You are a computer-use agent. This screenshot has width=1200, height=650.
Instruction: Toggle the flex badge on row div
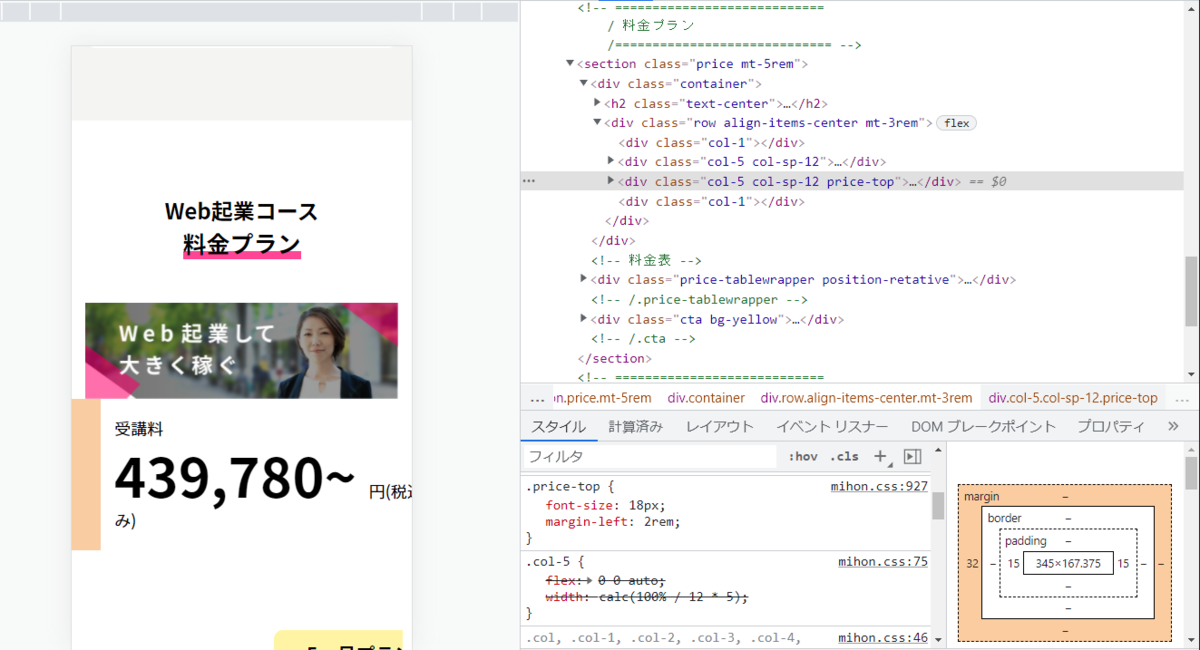point(956,123)
